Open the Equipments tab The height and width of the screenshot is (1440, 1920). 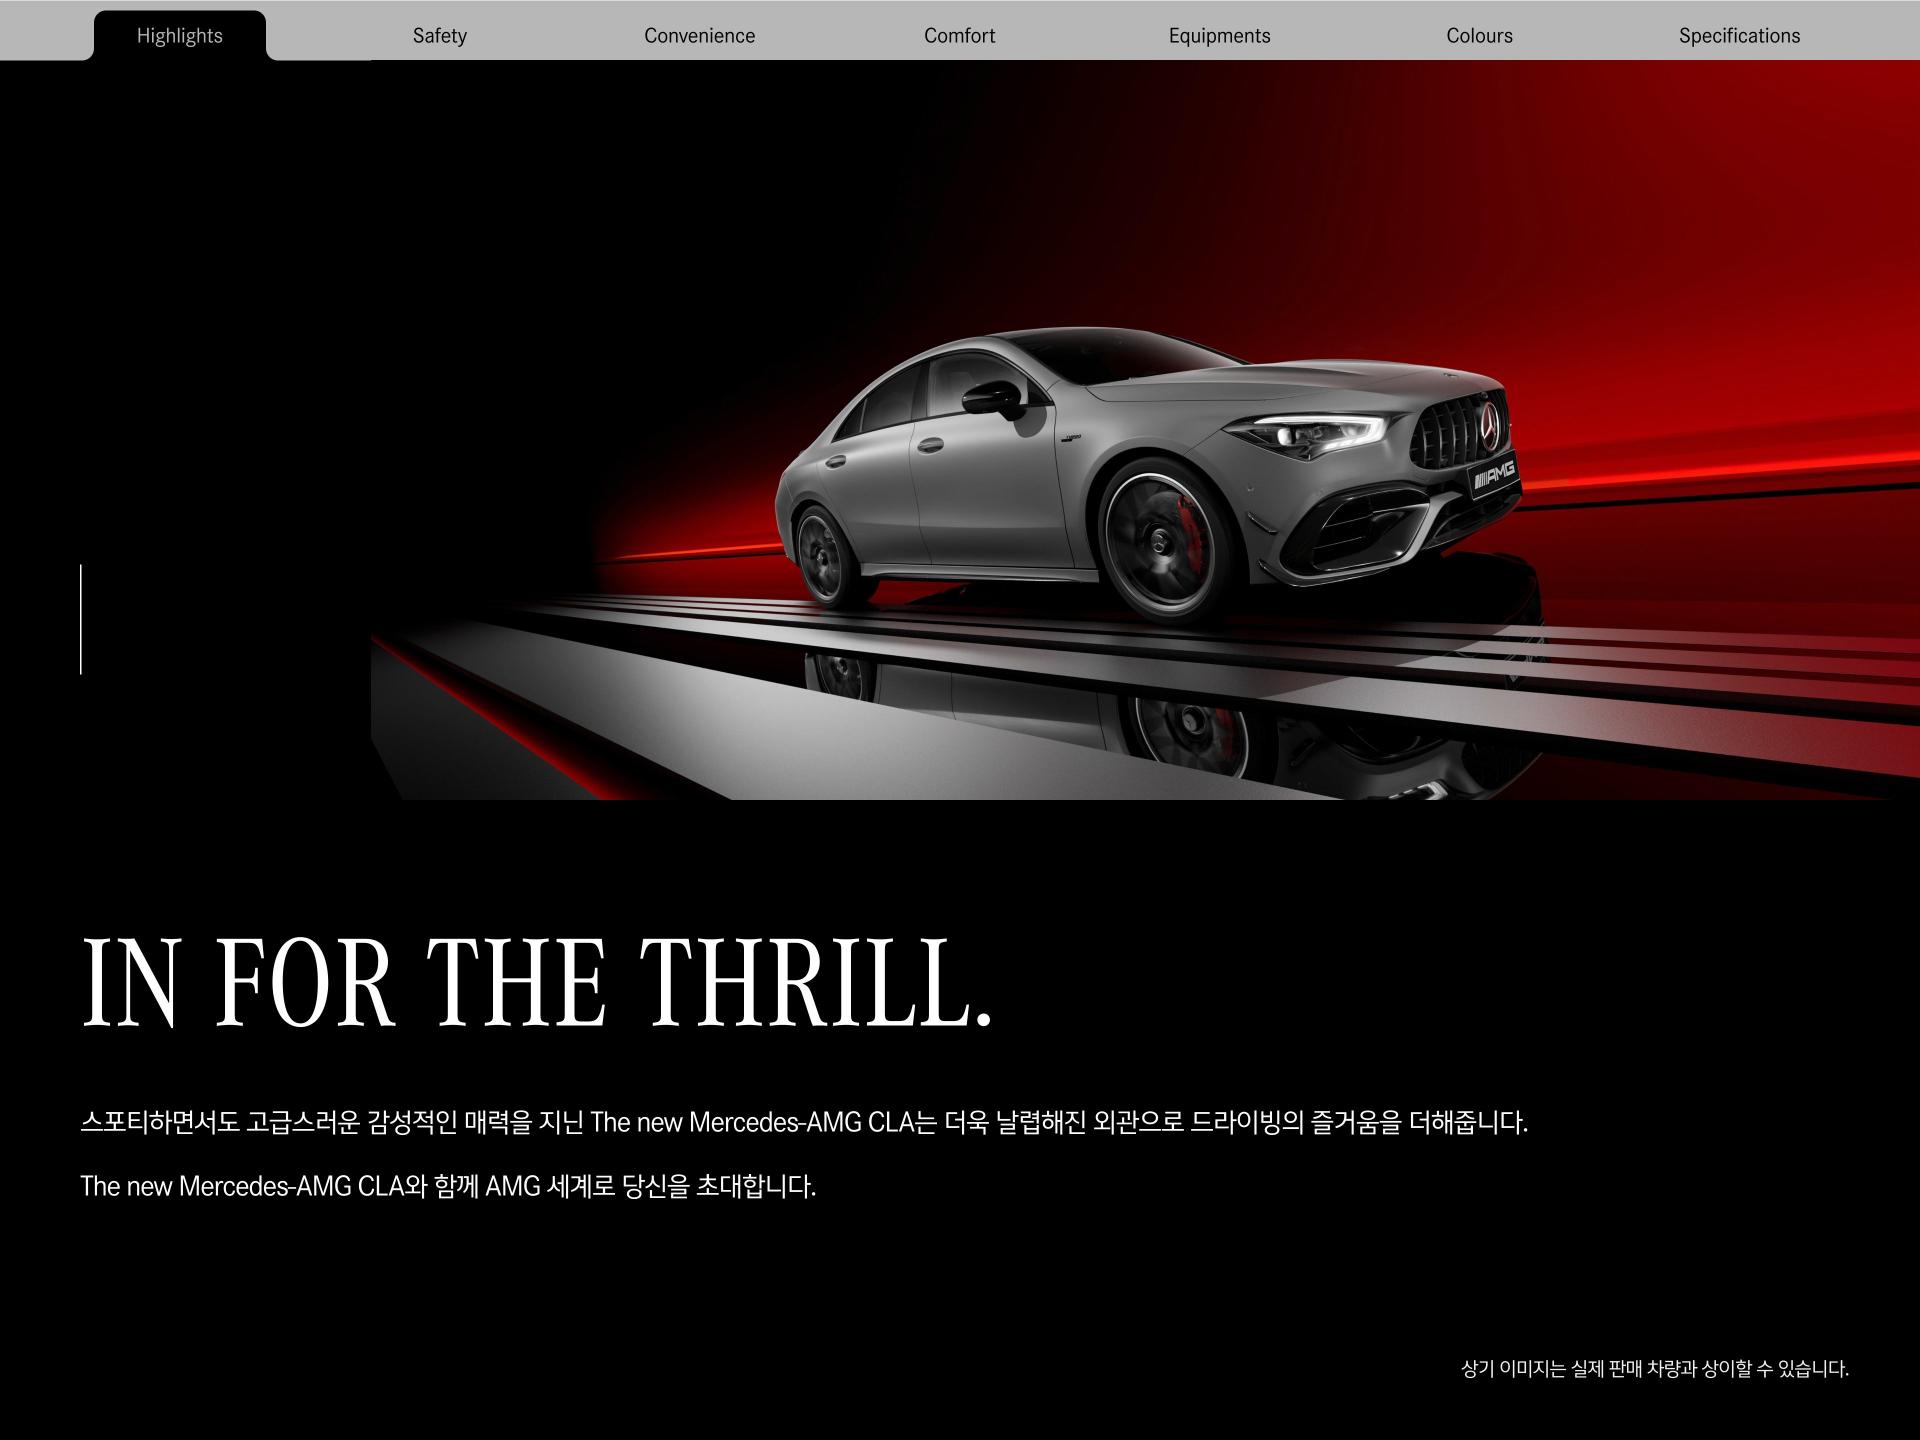tap(1220, 36)
